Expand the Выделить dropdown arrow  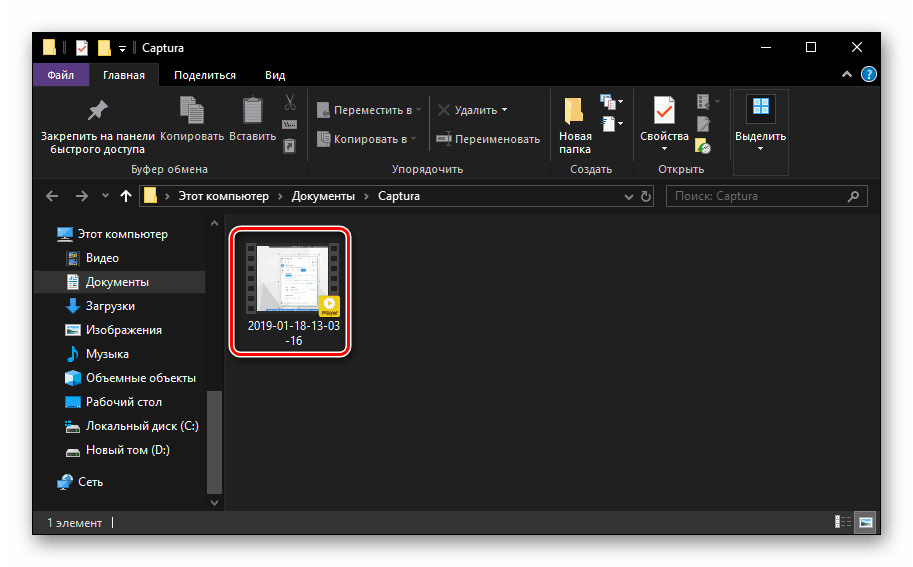point(760,149)
